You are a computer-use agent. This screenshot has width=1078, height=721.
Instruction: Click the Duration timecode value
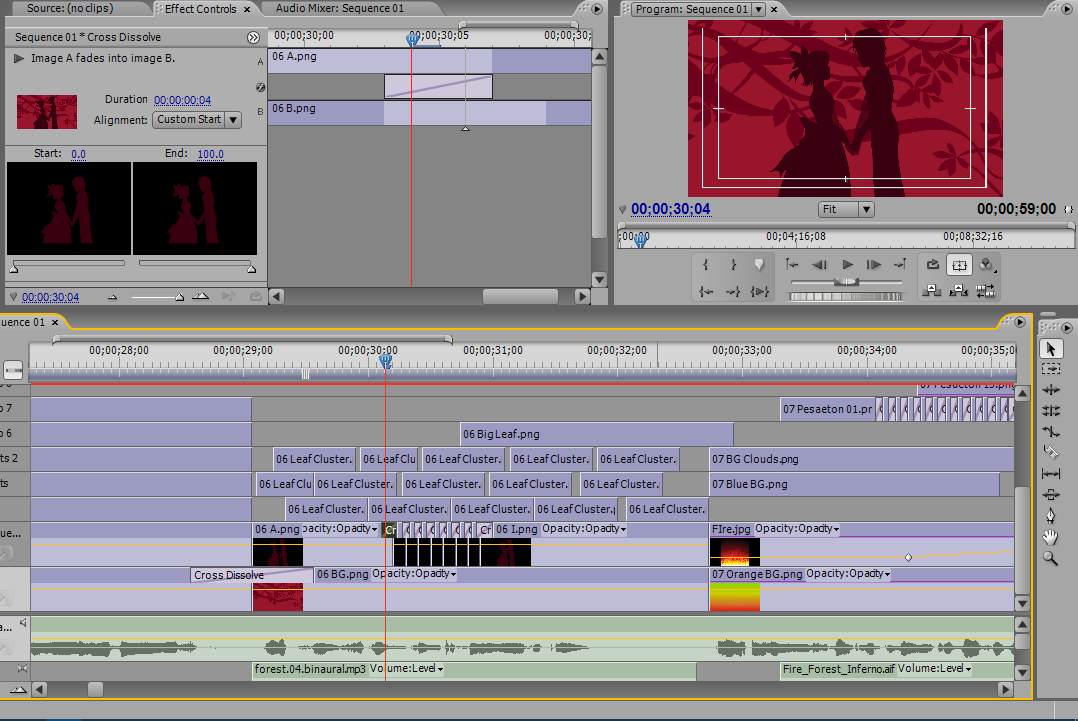pyautogui.click(x=182, y=100)
